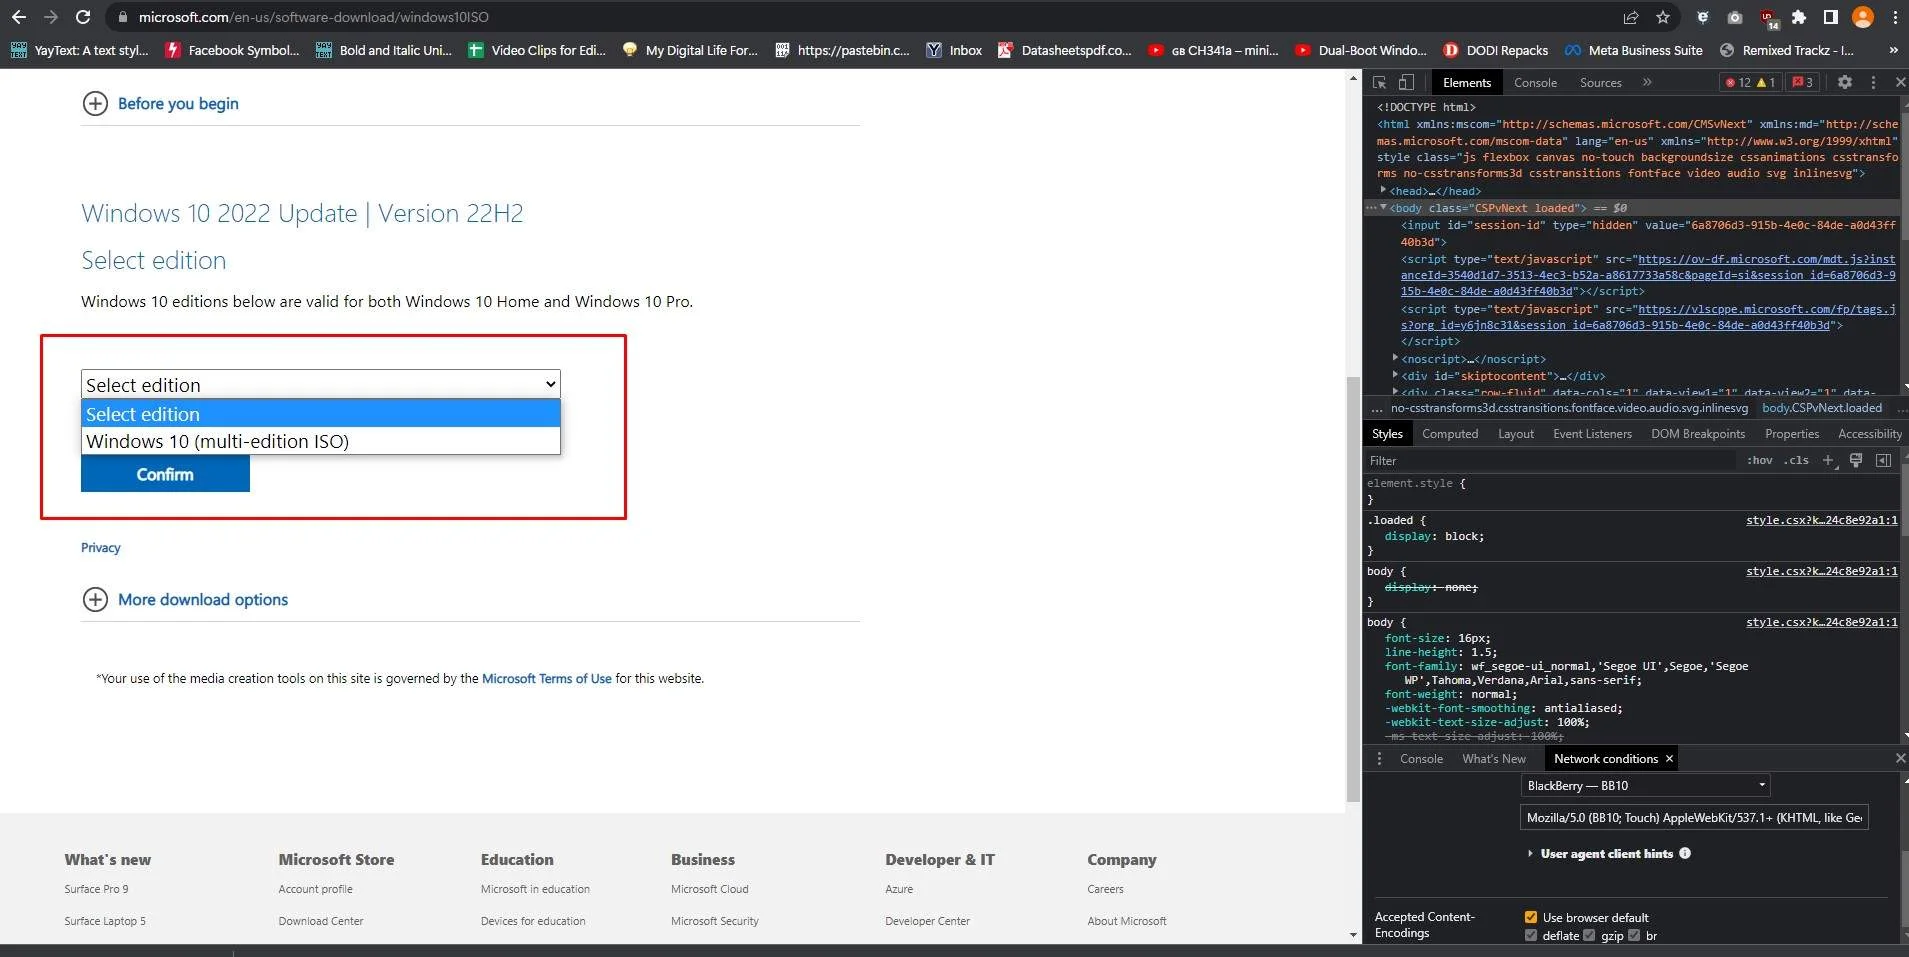The image size is (1909, 957).
Task: Go back using the browser back arrow
Action: tap(19, 17)
